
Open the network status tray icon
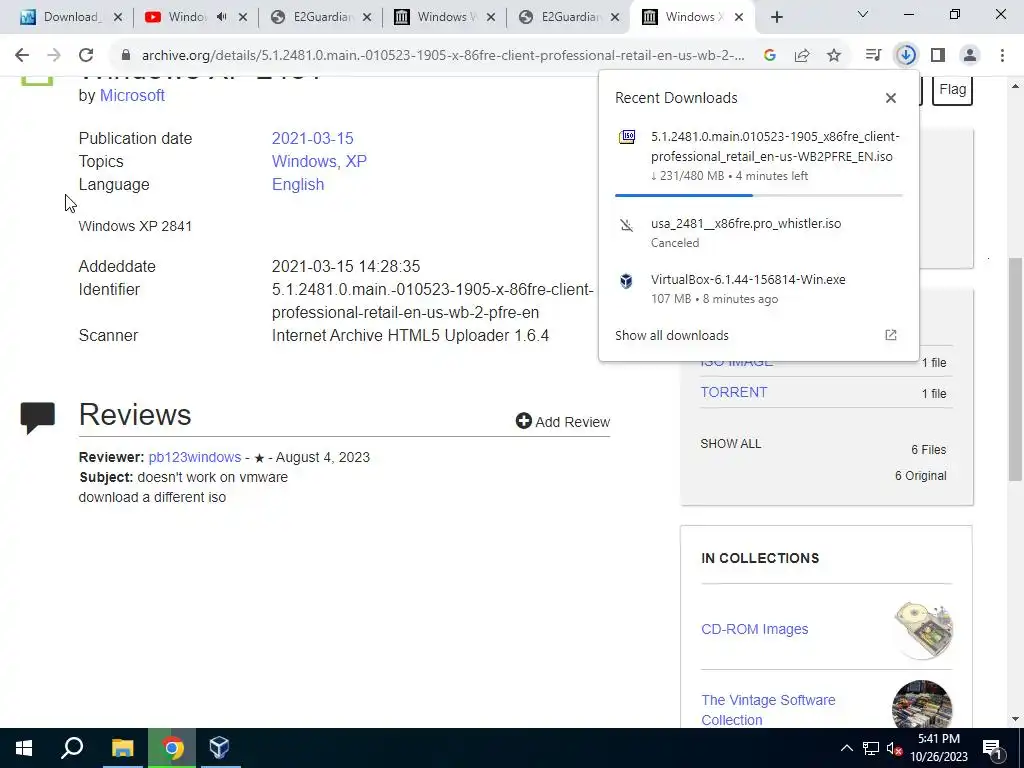(x=871, y=748)
